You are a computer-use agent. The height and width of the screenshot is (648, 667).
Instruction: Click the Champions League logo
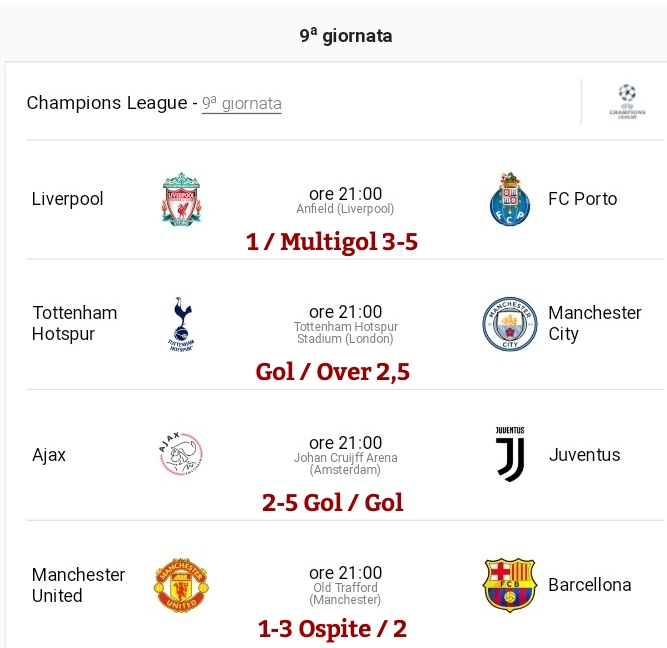[x=627, y=102]
